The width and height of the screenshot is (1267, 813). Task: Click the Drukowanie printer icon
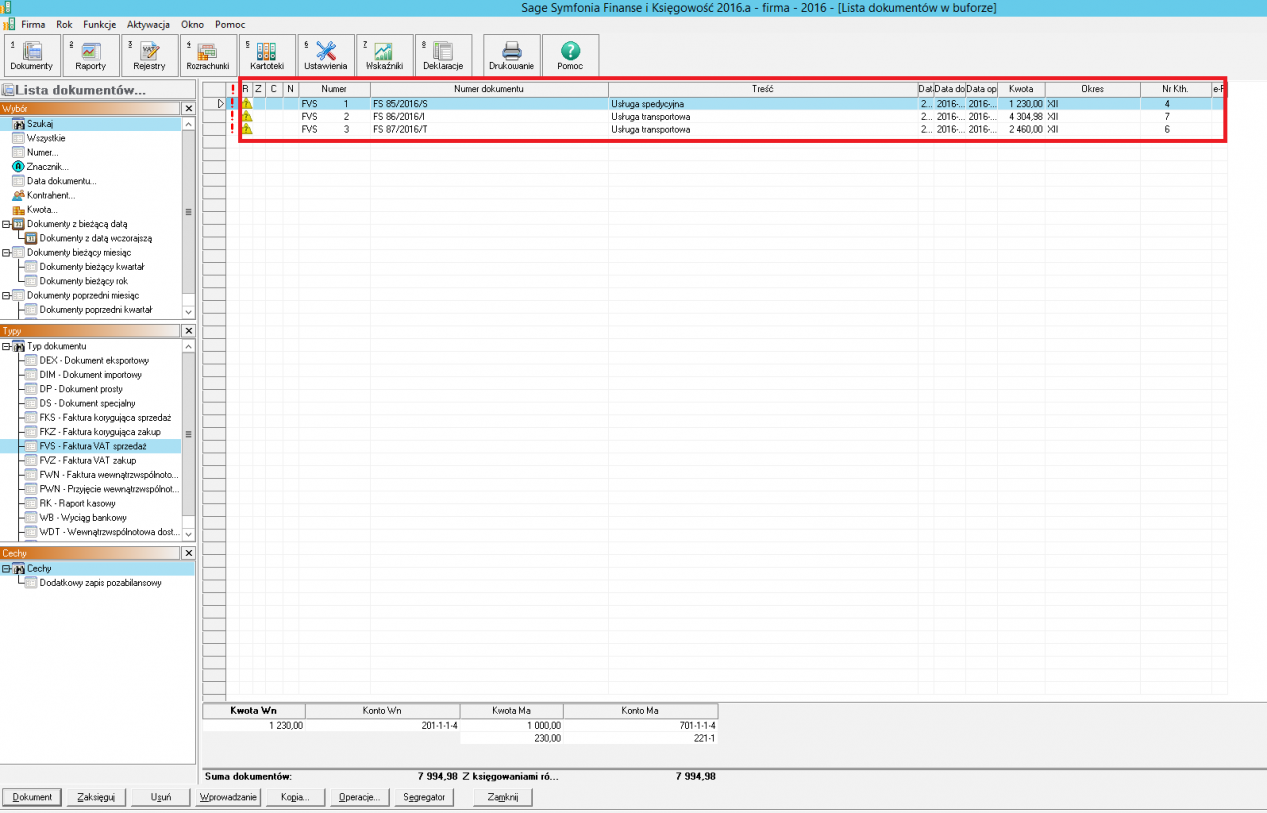511,55
